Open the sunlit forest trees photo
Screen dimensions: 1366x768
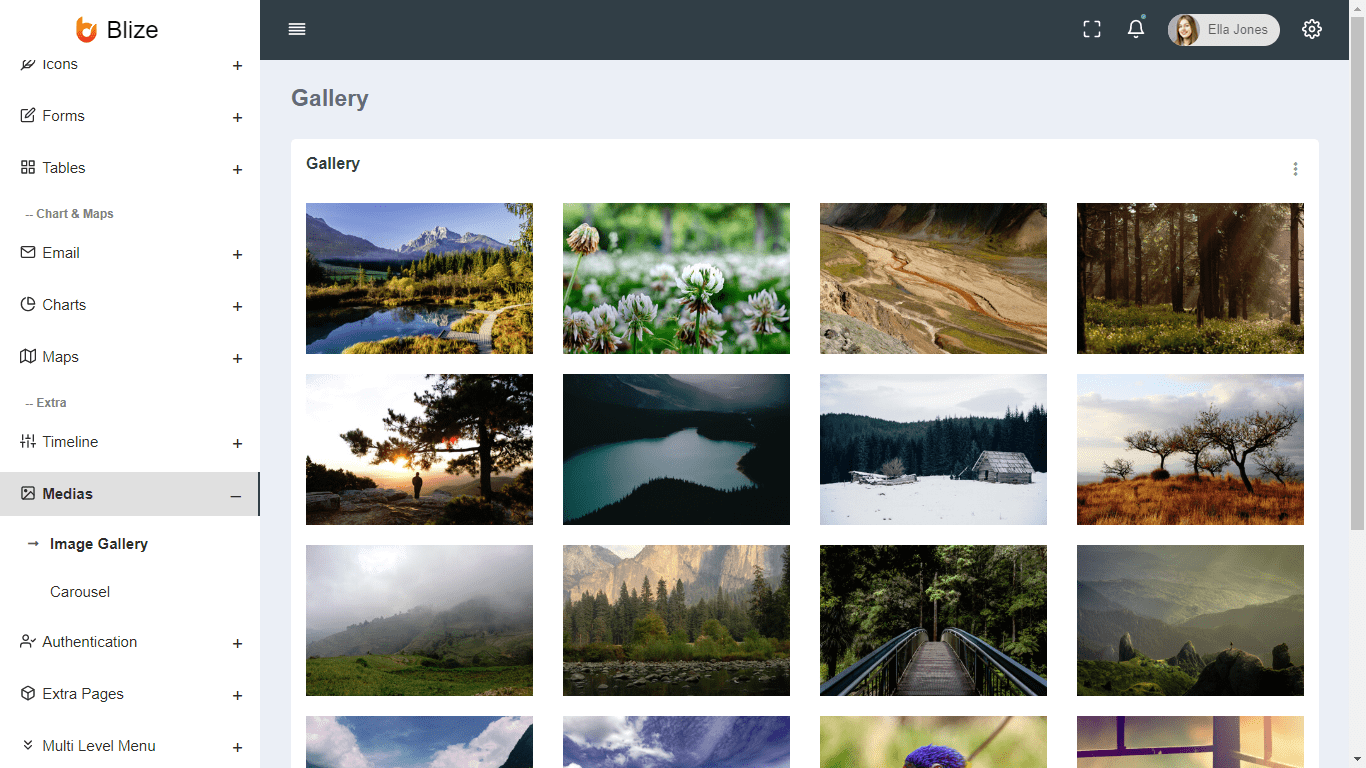point(1190,278)
